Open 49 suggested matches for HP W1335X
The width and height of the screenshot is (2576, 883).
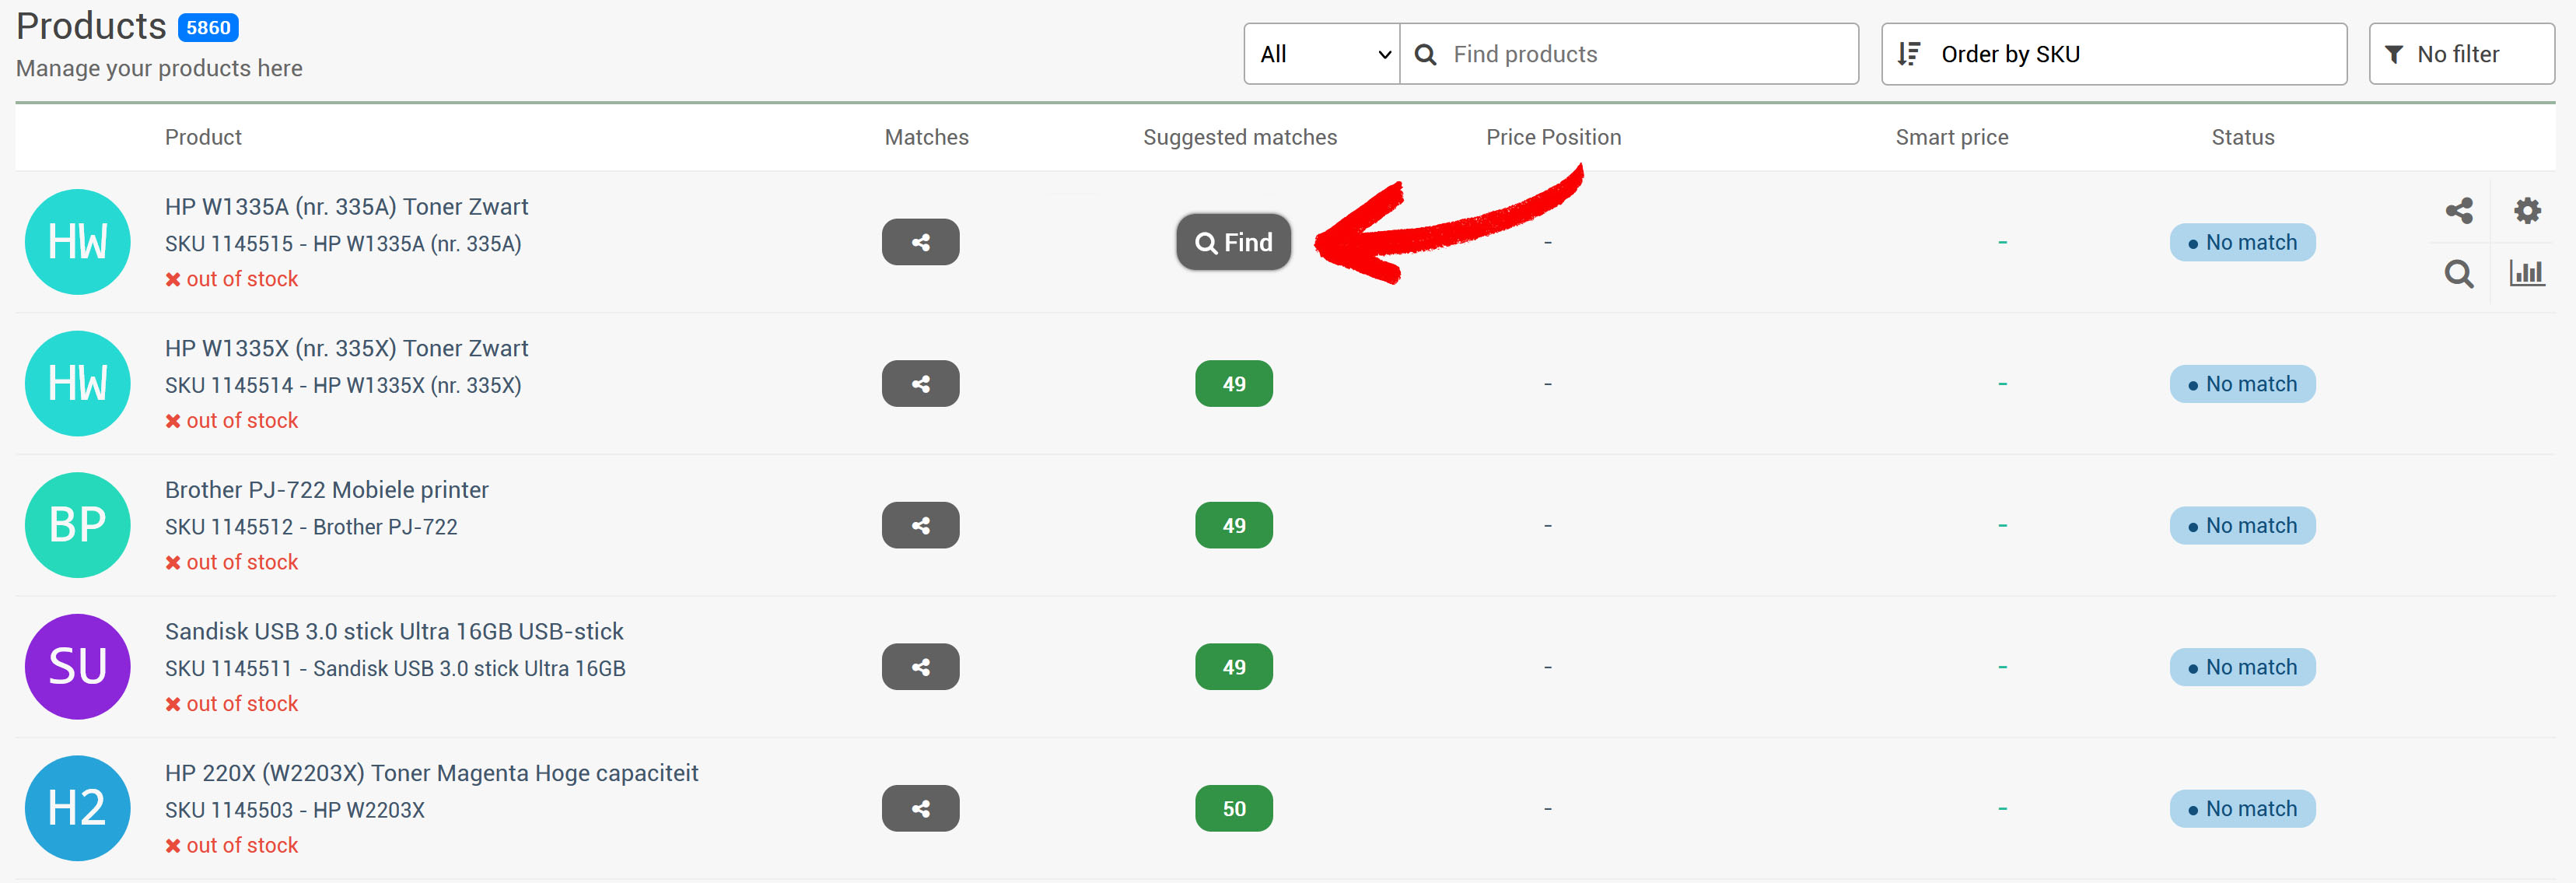[1233, 384]
